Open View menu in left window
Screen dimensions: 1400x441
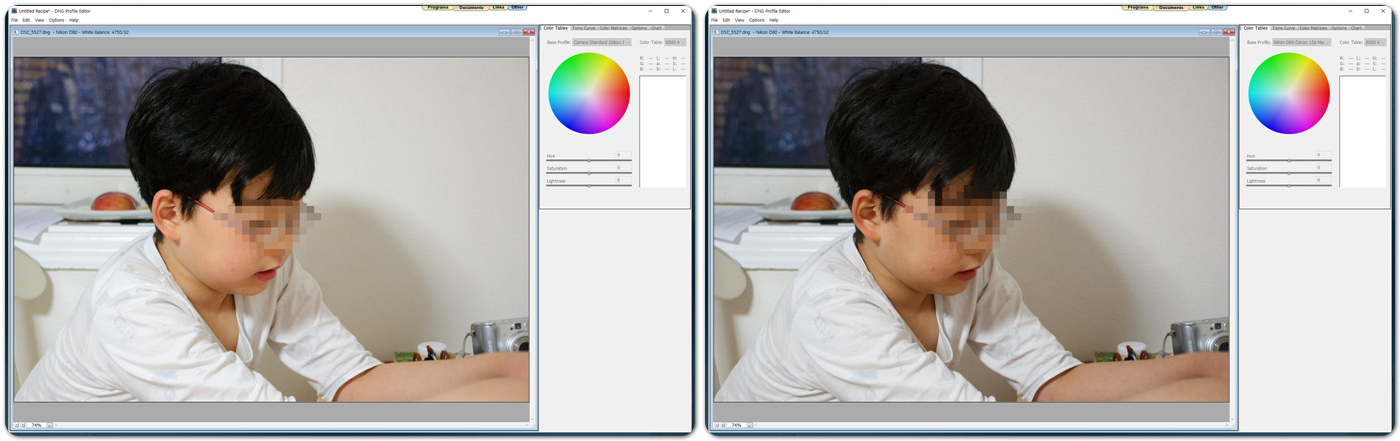(39, 20)
